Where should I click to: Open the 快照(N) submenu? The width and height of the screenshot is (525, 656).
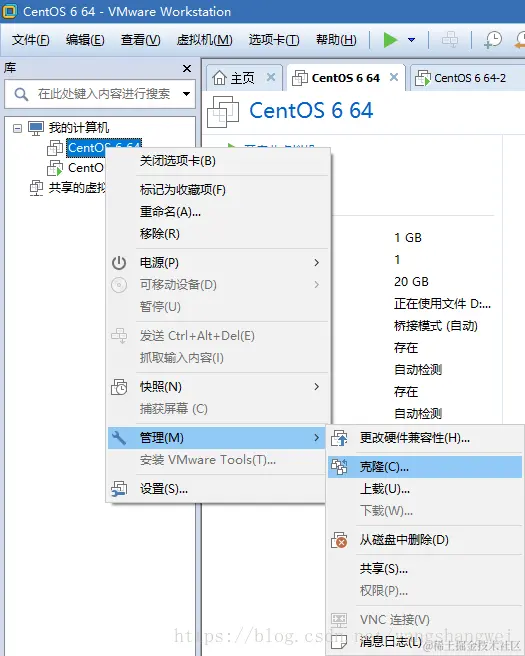(x=217, y=387)
